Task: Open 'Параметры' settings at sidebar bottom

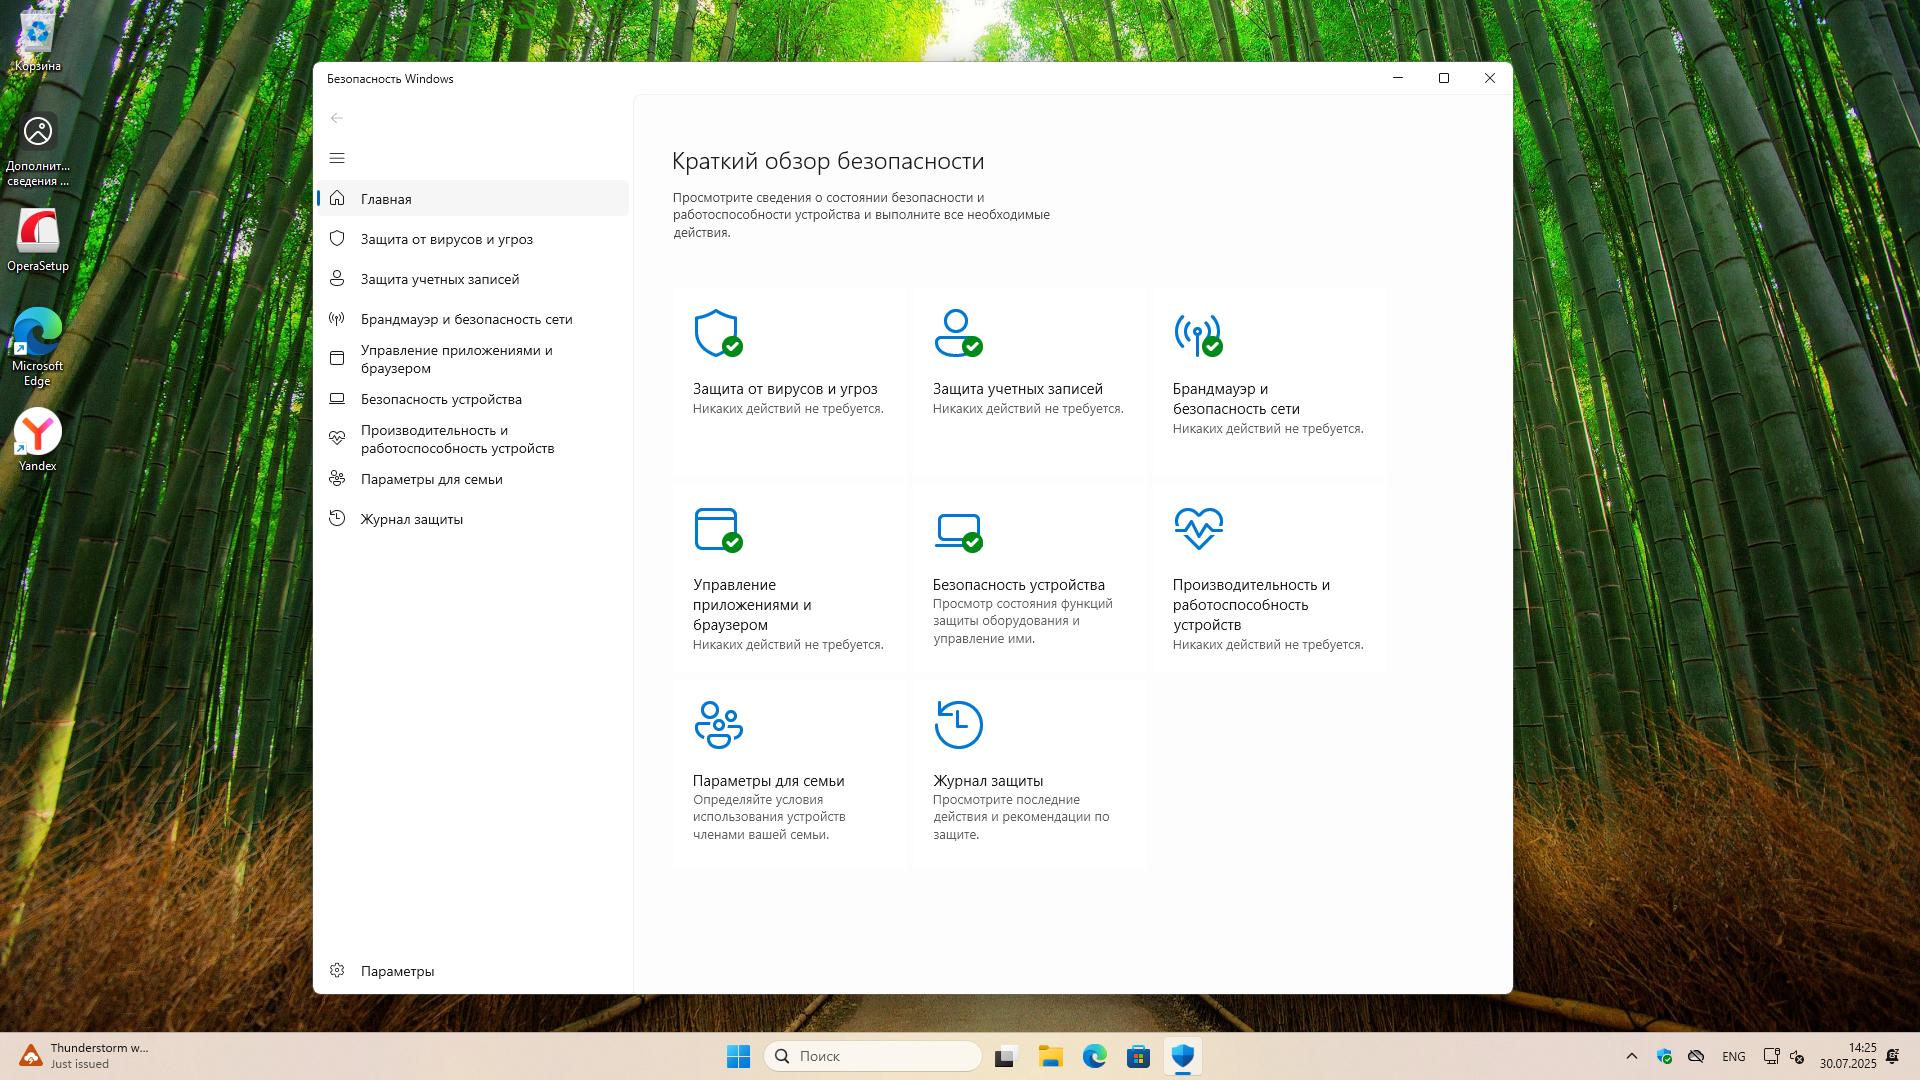Action: pos(397,971)
